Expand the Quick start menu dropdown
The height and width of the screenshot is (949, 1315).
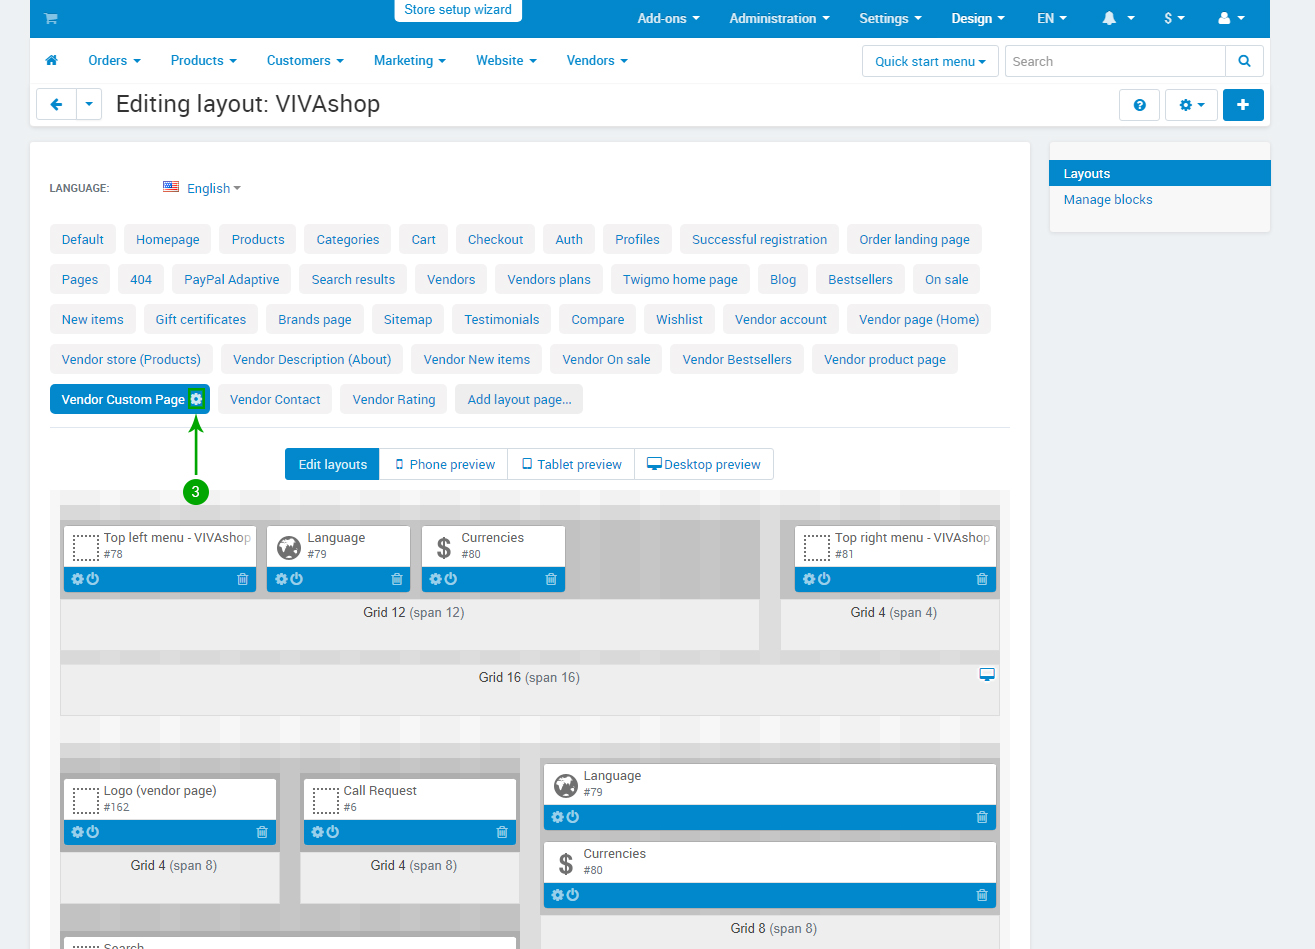(930, 61)
